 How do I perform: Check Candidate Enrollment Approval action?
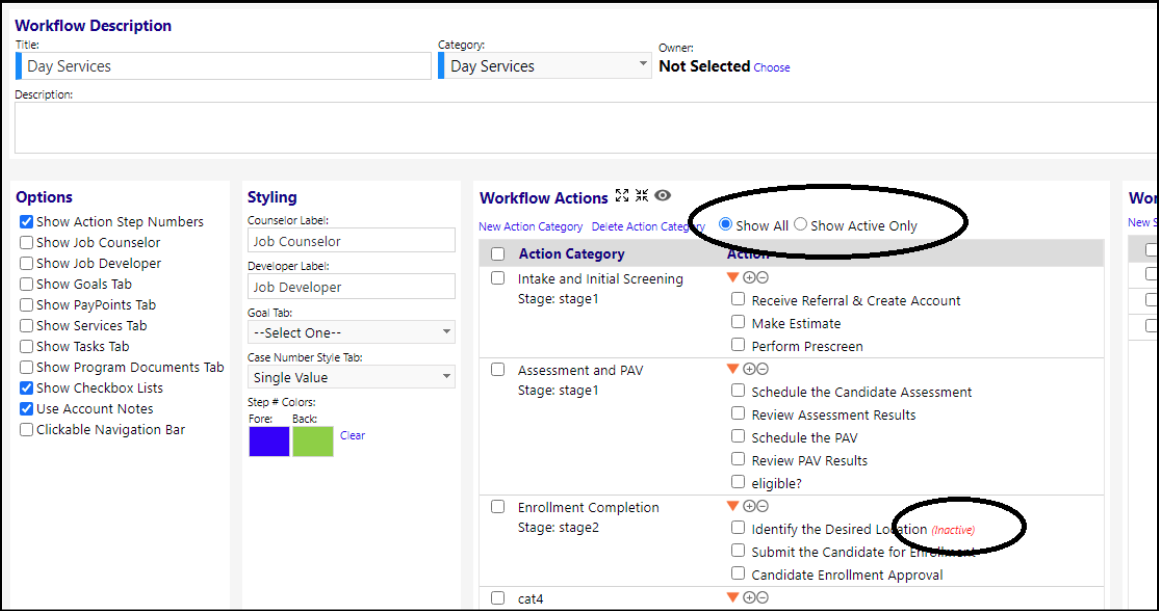point(738,573)
